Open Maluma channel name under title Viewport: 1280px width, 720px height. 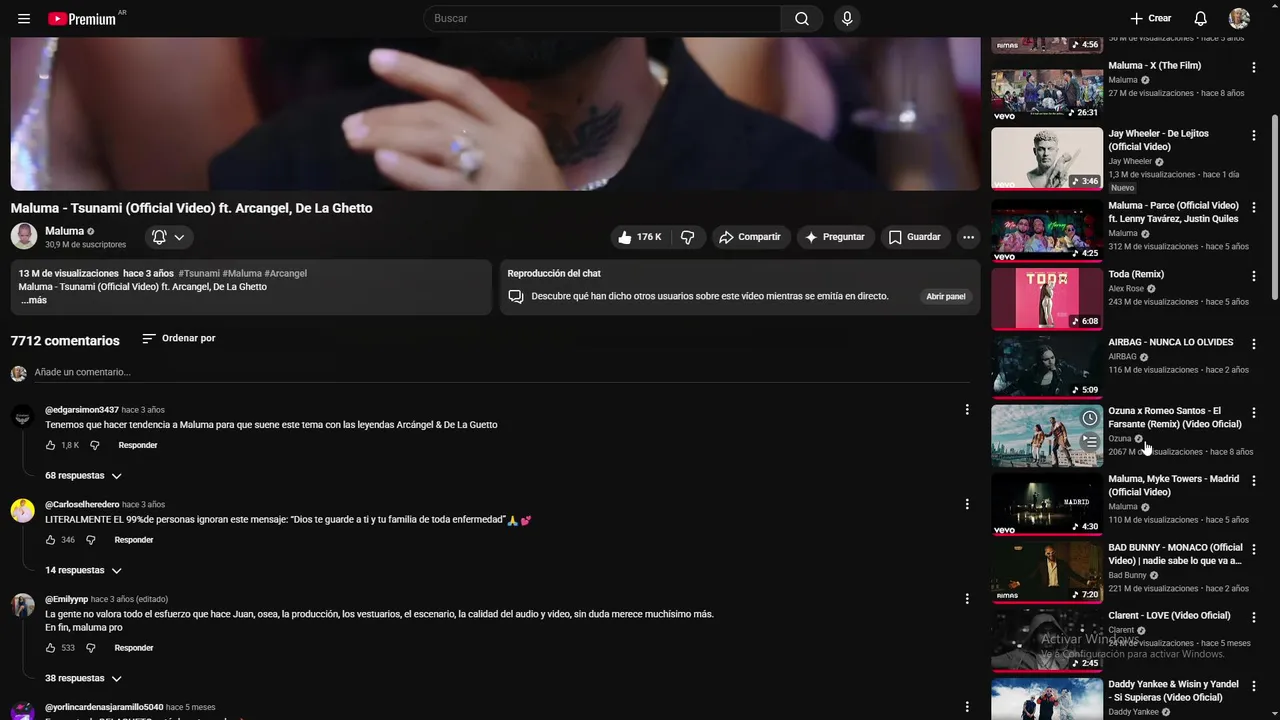coord(64,231)
